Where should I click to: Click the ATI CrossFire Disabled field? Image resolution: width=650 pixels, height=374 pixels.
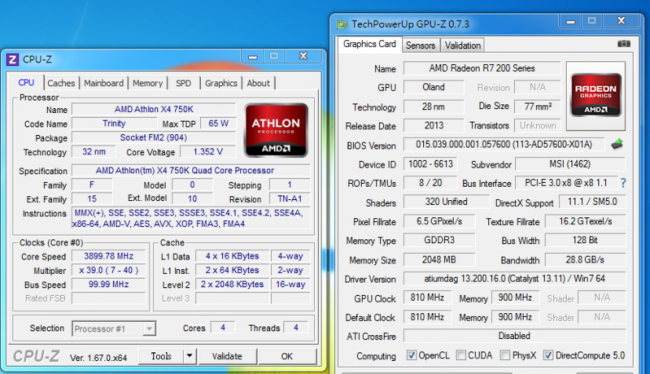(x=514, y=336)
